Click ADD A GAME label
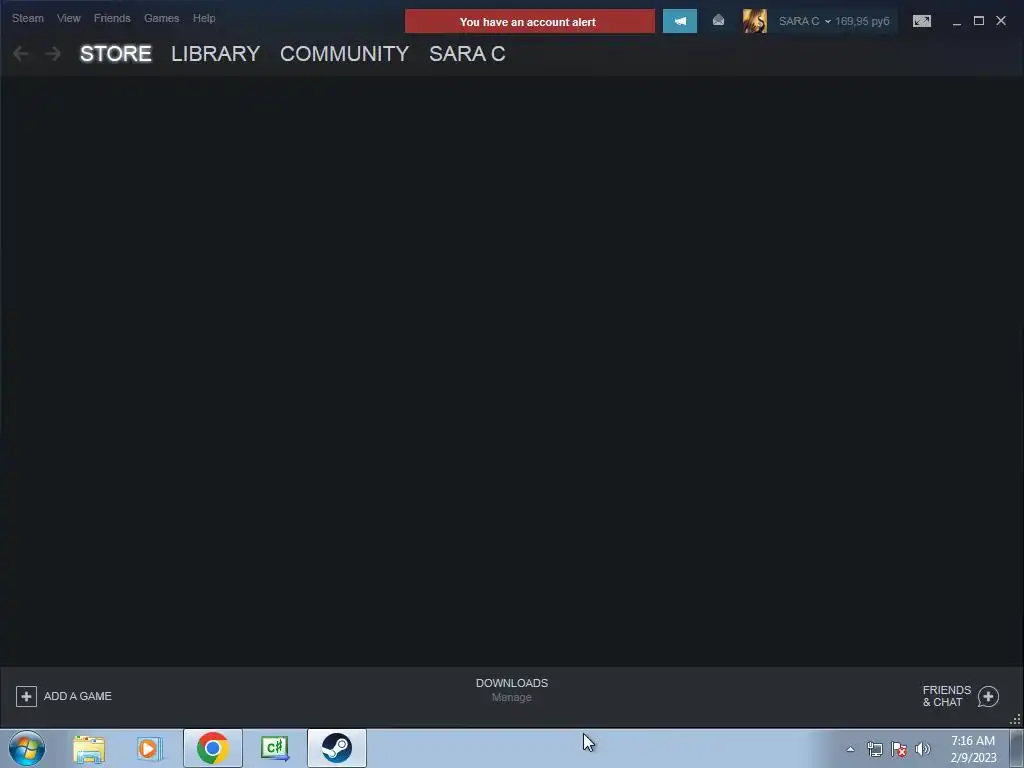1024x768 pixels. point(78,696)
